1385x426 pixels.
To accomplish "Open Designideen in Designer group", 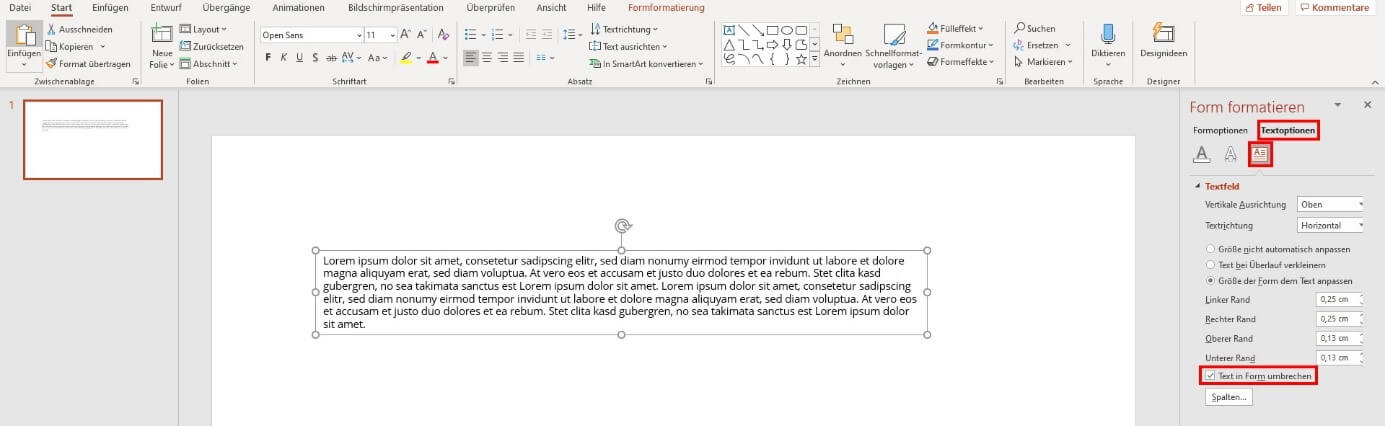I will coord(1163,38).
